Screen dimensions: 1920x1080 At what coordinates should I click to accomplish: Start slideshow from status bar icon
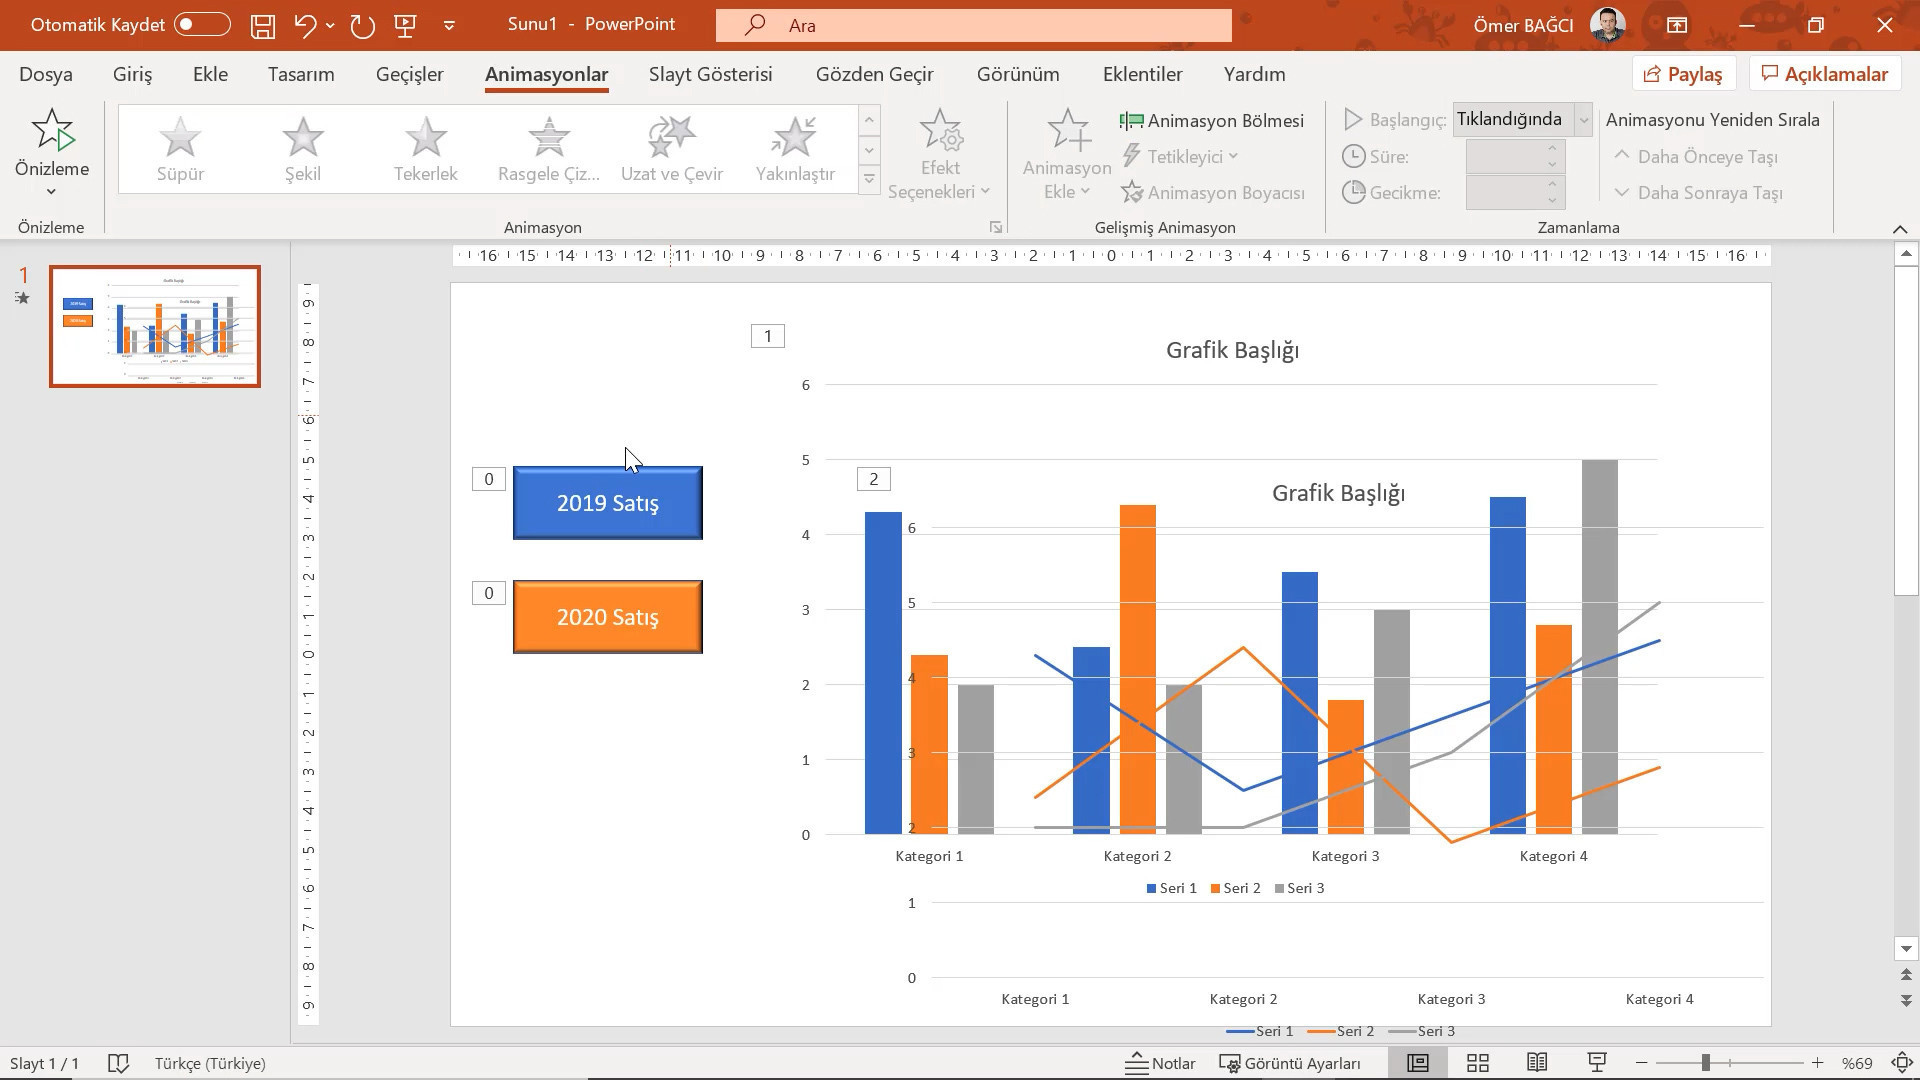(x=1597, y=1063)
